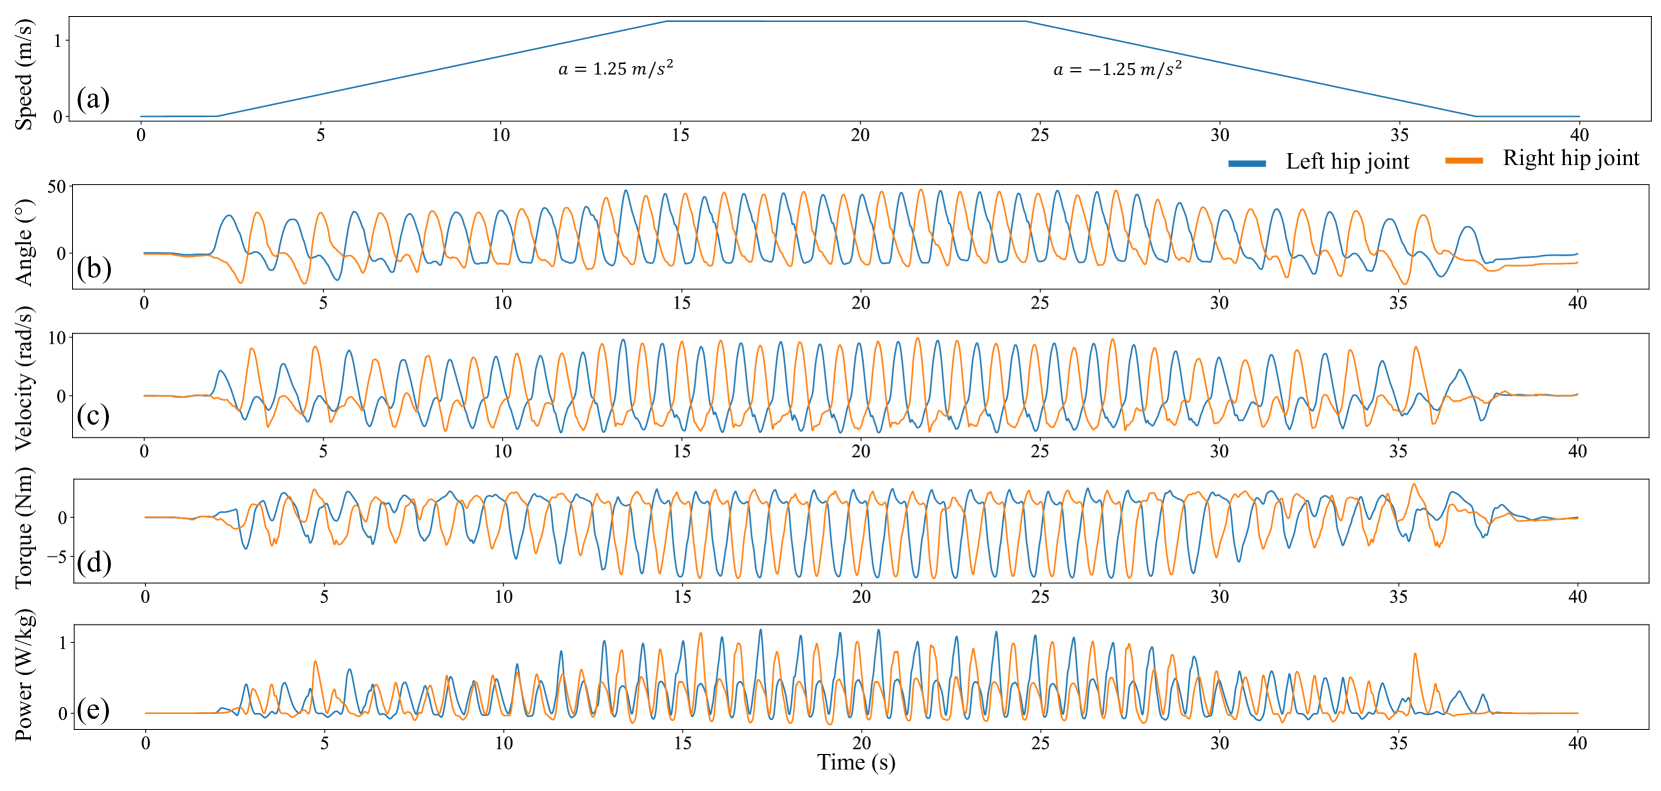1661x791 pixels.
Task: Select the 'Velocity (rad/s)' y-axis label
Action: 24,378
